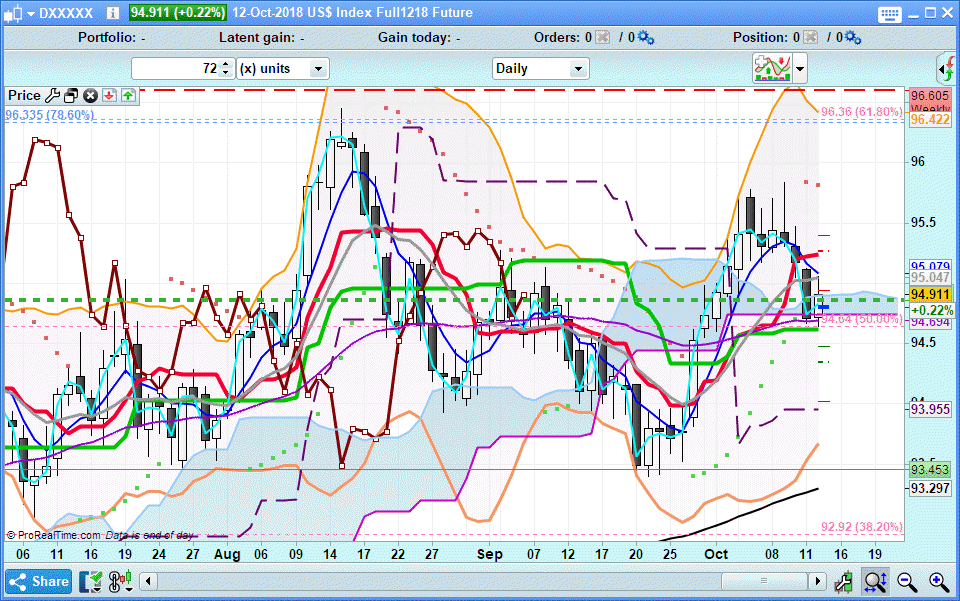The image size is (960, 601).
Task: Click the horizontal scrollbar thumb
Action: (x=764, y=581)
